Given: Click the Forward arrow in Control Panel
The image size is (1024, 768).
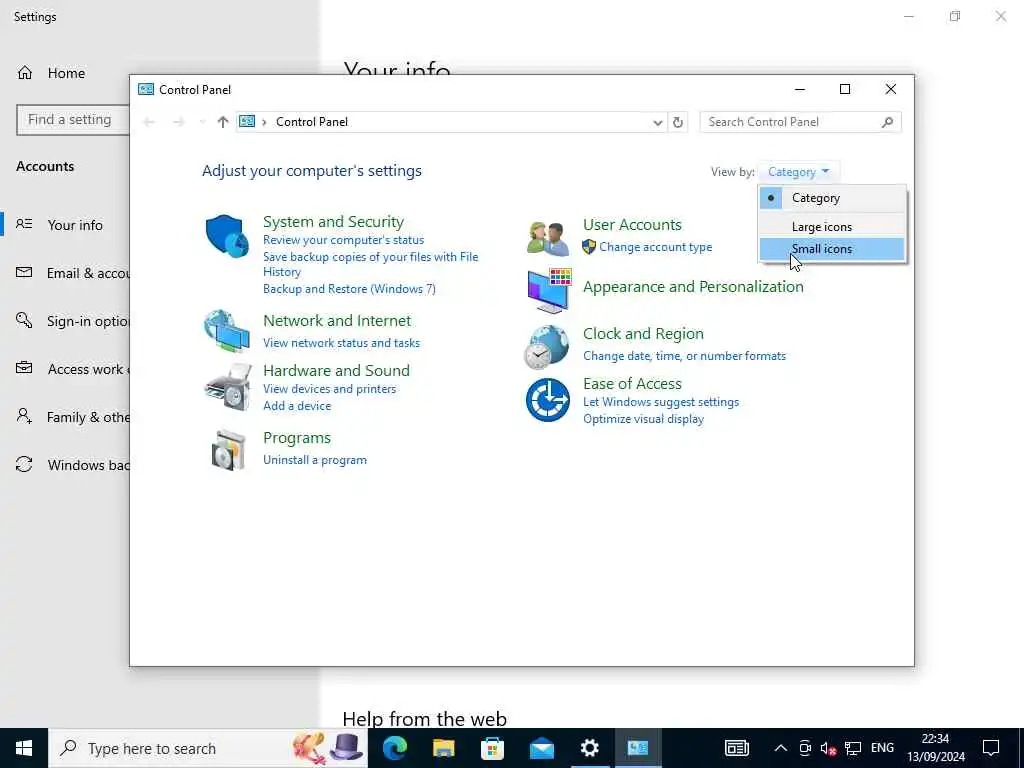Looking at the screenshot, I should 178,122.
